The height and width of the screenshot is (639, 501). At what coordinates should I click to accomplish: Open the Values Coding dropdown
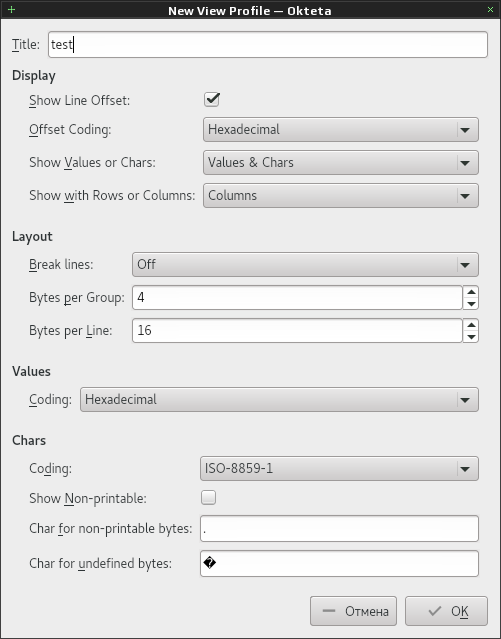[x=279, y=399]
